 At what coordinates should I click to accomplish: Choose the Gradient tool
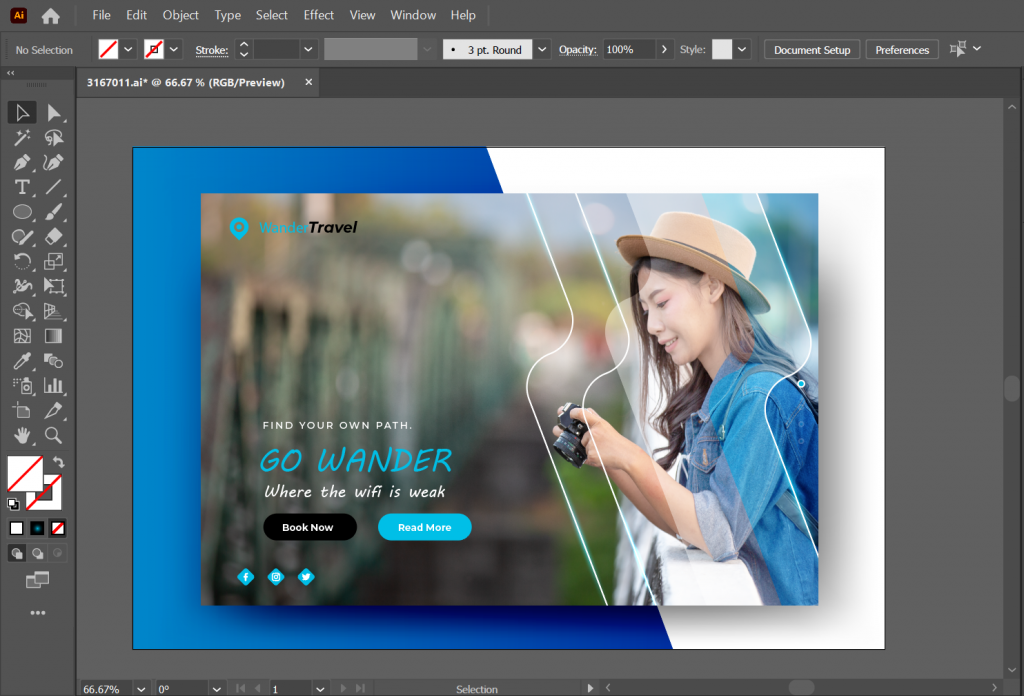(54, 336)
